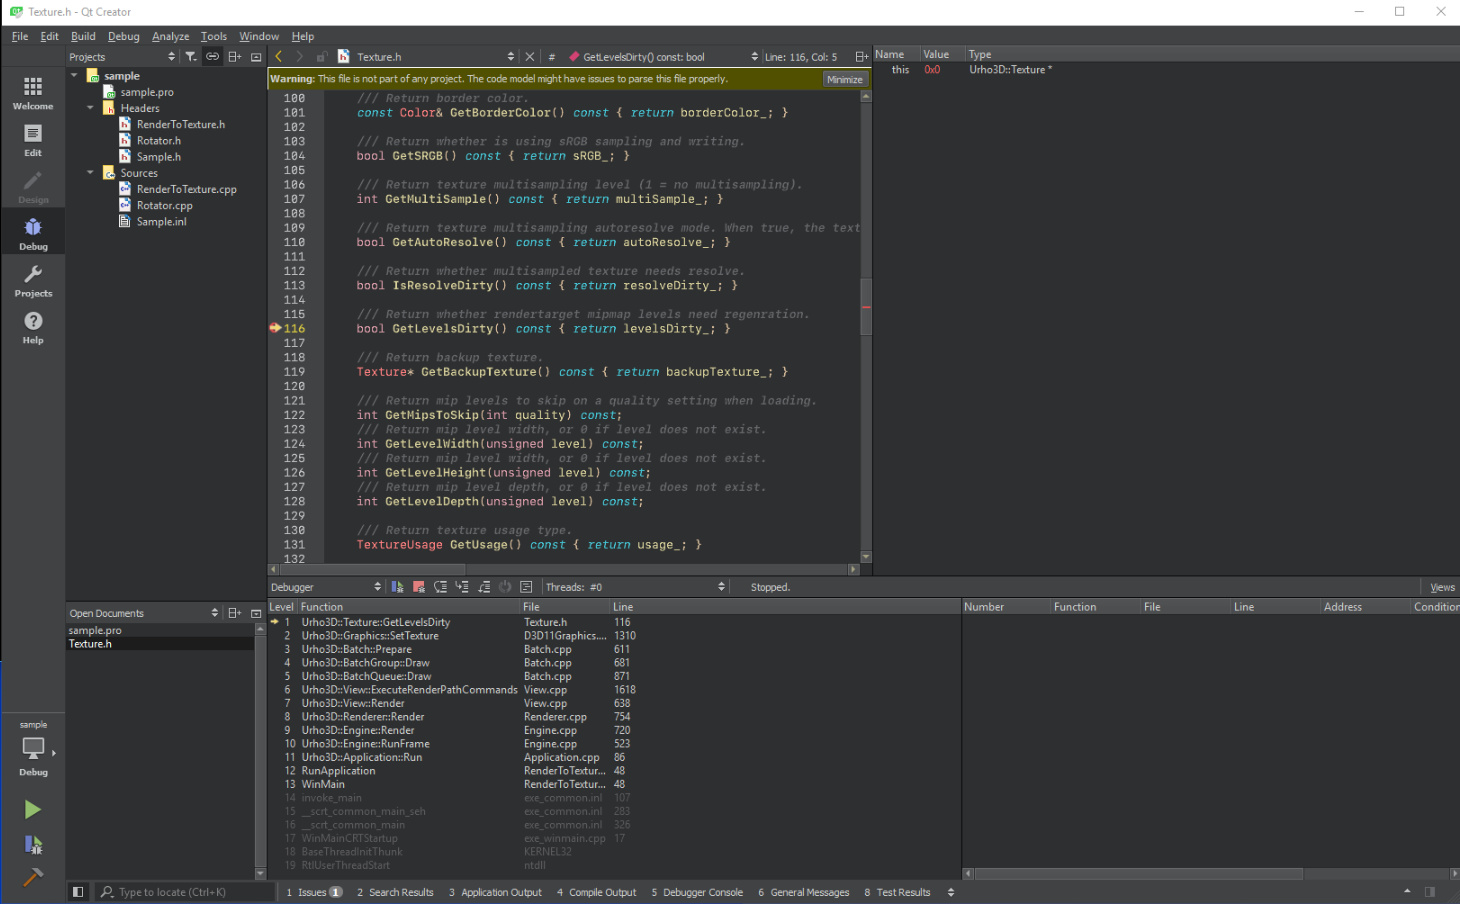Viewport: 1460px width, 904px height.
Task: Go back in editor navigation history
Action: tap(279, 57)
